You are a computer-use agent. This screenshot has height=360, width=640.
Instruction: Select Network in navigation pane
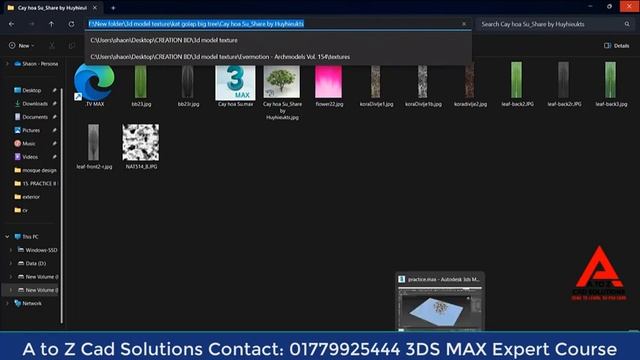pos(32,303)
